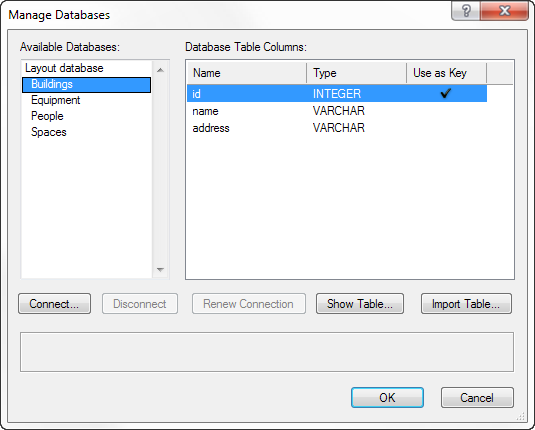Click the Cancel button
This screenshot has width=535, height=430.
(x=477, y=397)
